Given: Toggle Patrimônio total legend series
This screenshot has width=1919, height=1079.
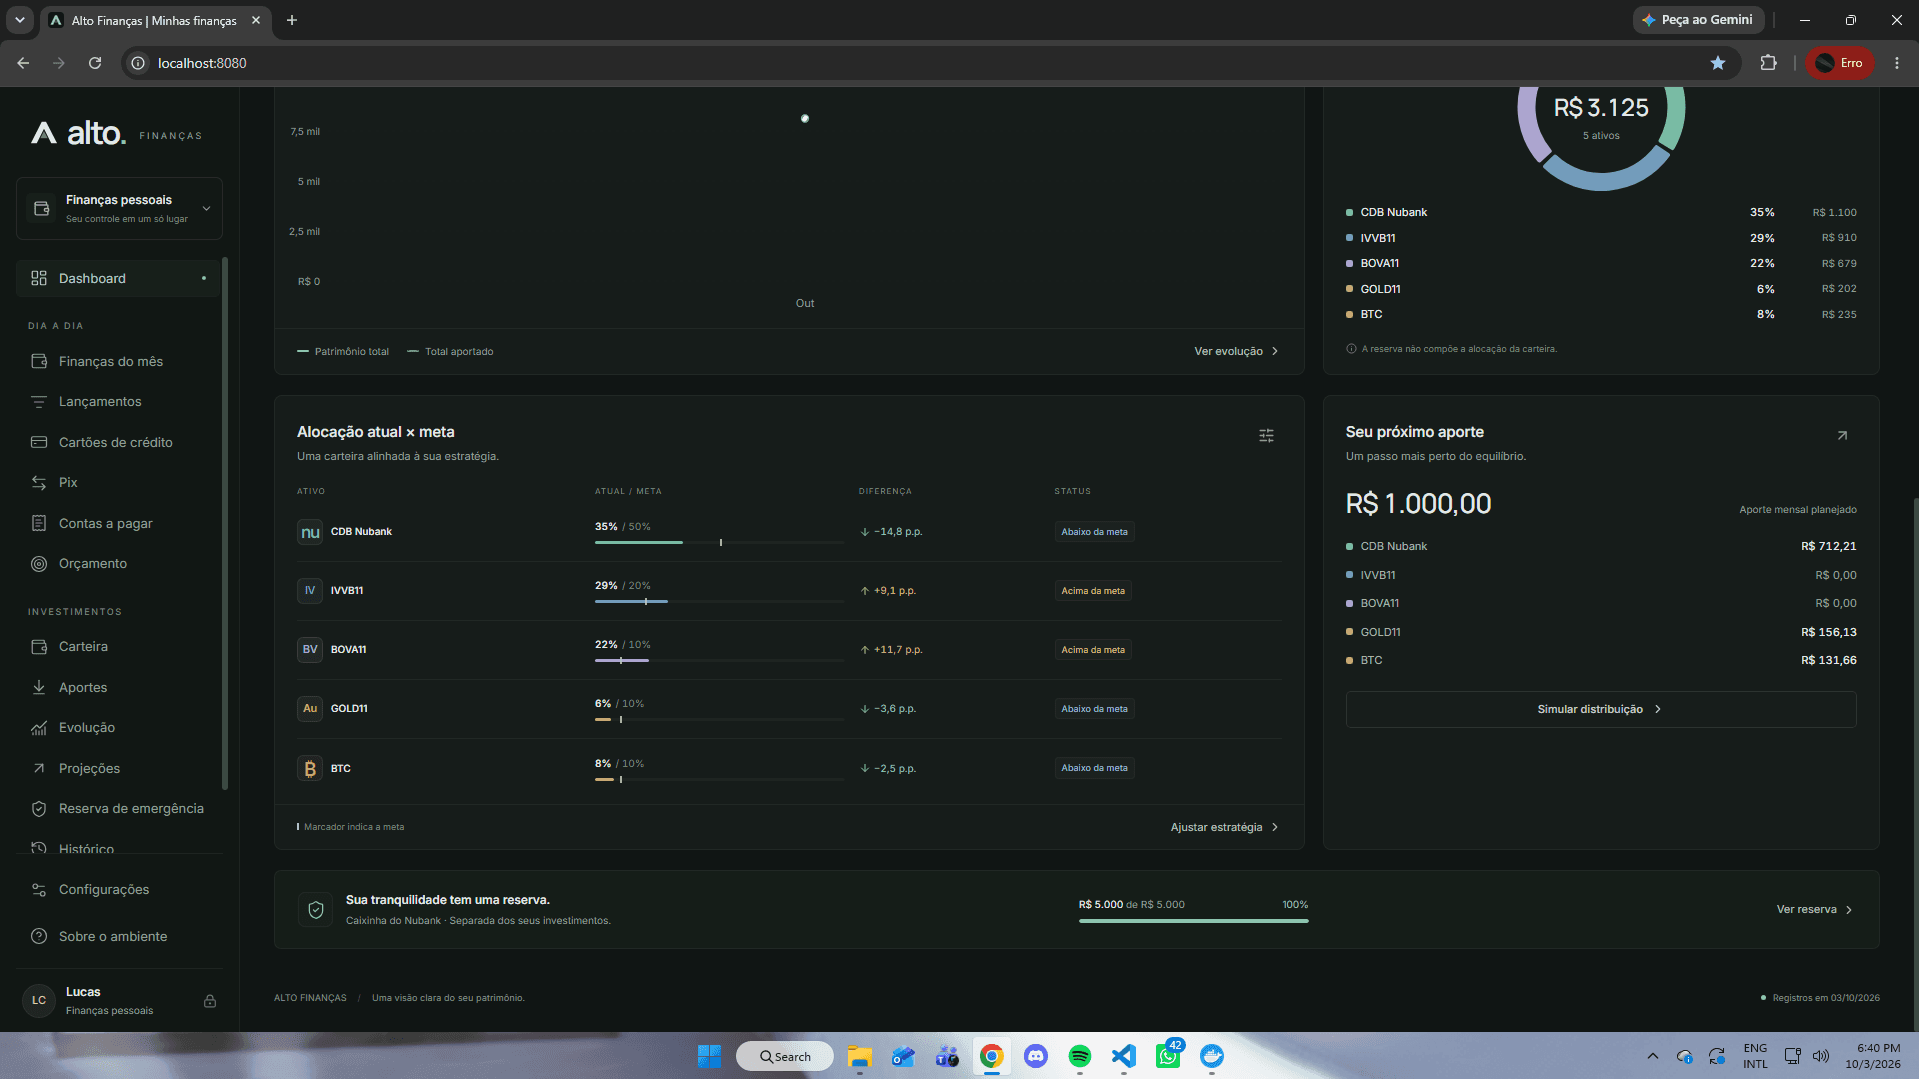Looking at the screenshot, I should pos(343,351).
